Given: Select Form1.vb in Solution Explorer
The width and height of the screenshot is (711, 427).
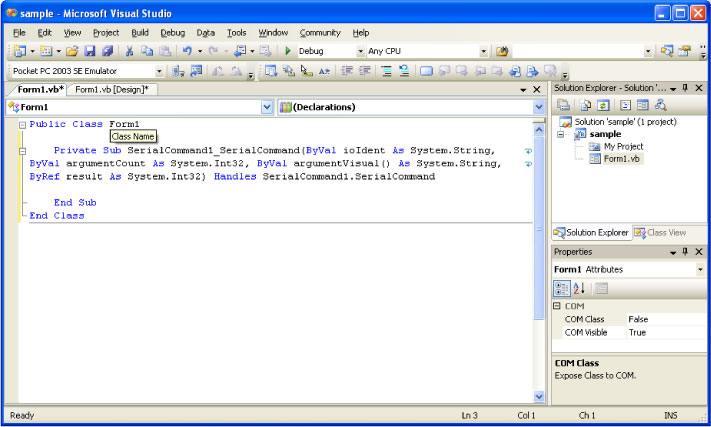Looking at the screenshot, I should tap(621, 159).
